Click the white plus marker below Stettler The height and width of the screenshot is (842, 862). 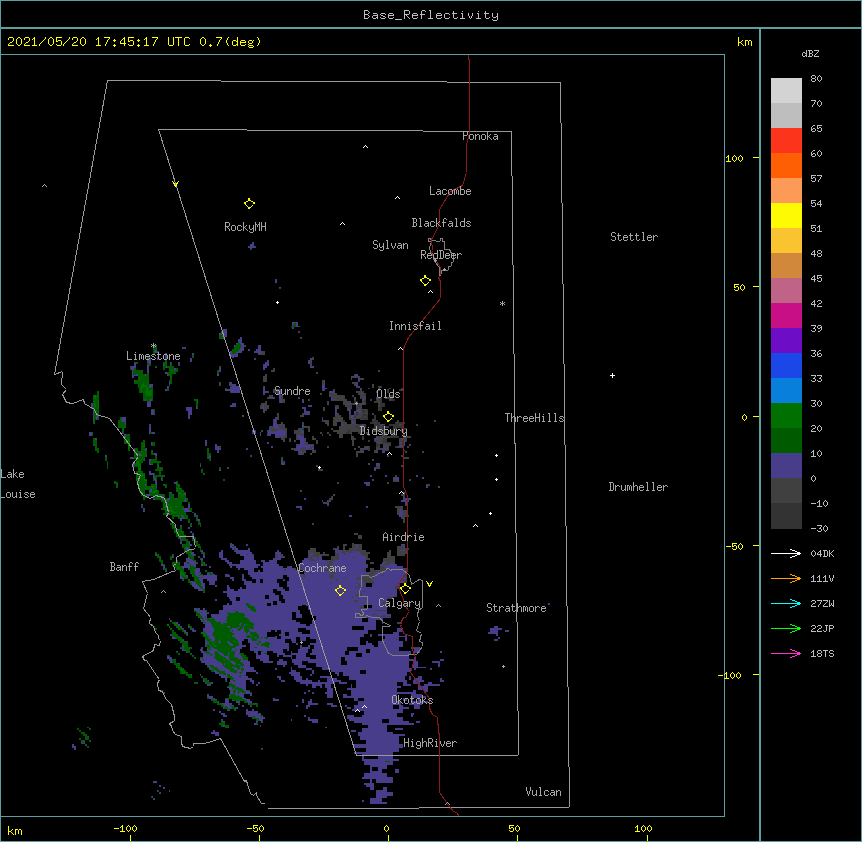612,375
